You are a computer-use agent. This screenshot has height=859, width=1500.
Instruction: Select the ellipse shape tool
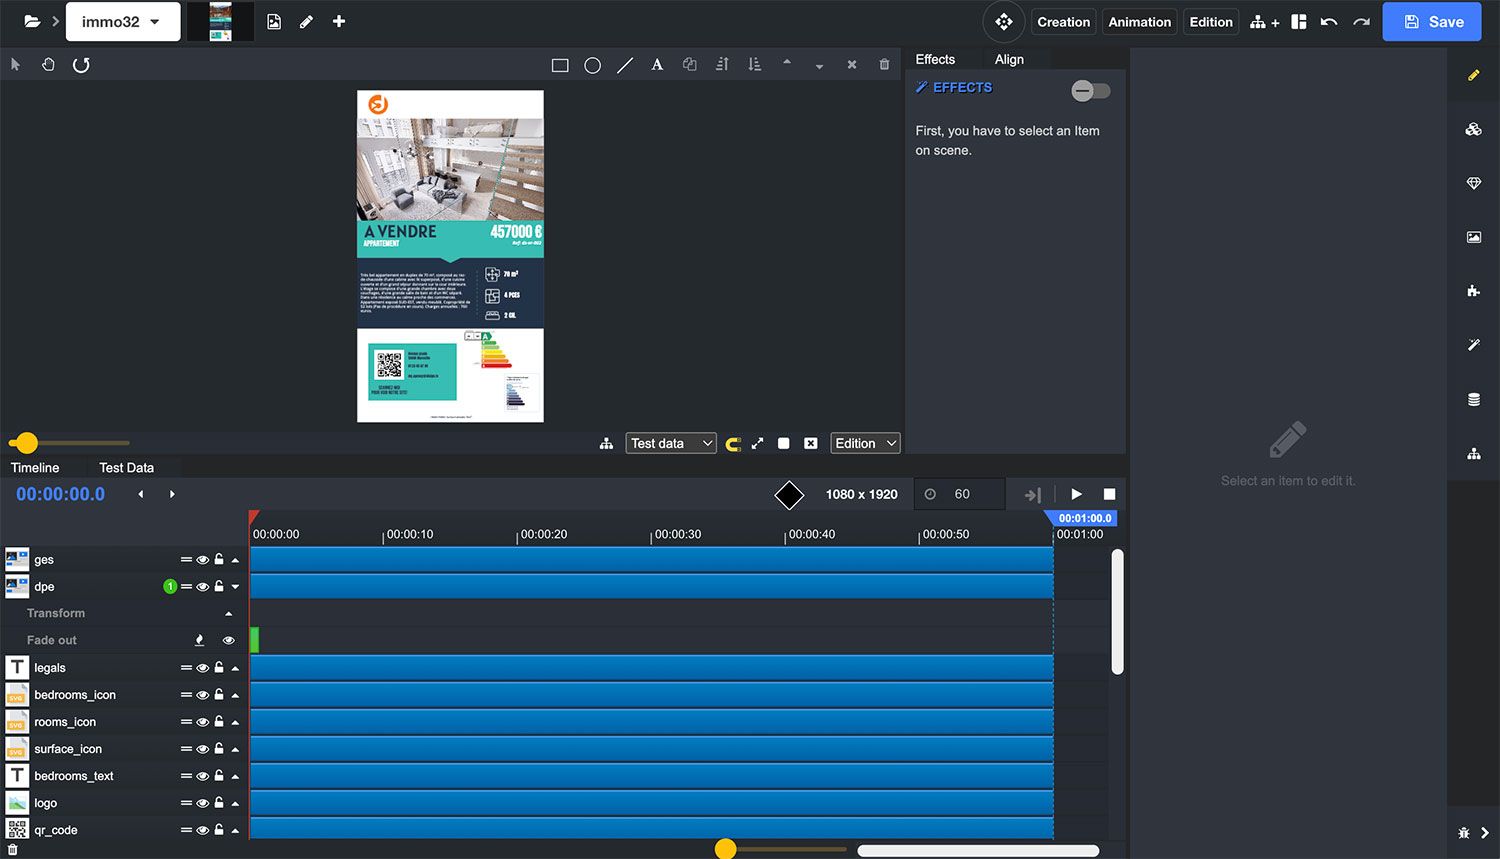pyautogui.click(x=592, y=65)
